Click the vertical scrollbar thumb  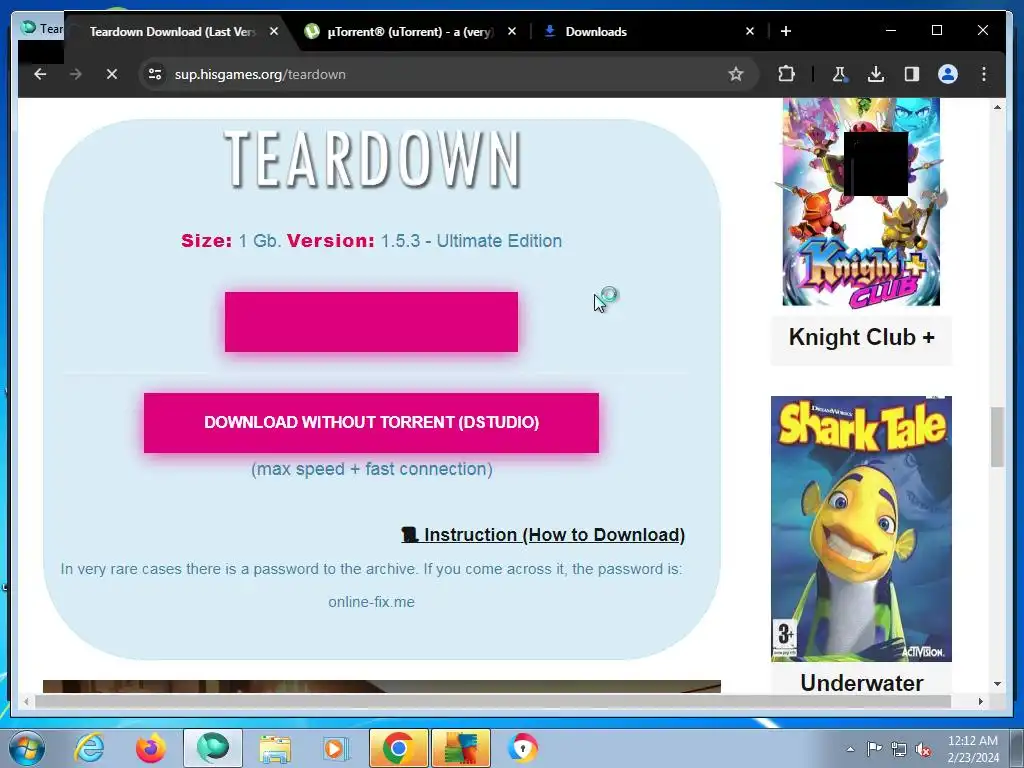[997, 436]
